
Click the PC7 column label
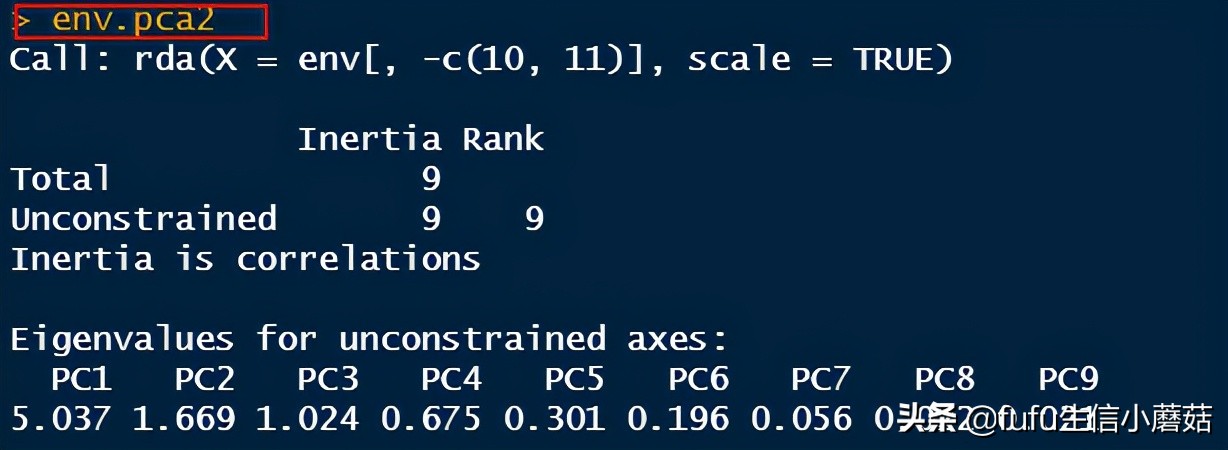coord(821,379)
